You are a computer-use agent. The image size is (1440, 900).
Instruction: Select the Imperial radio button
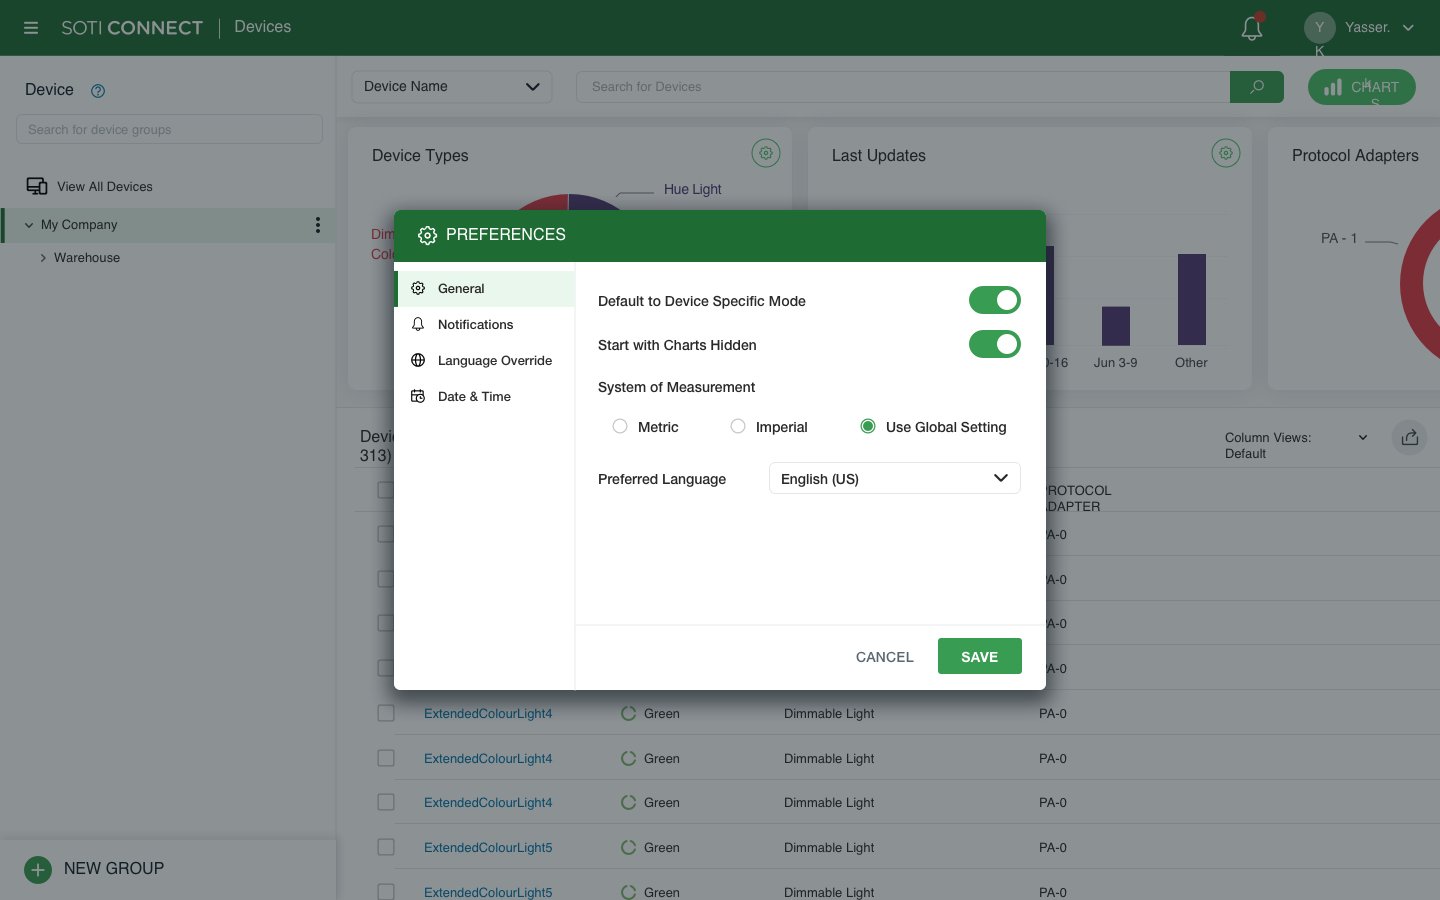pyautogui.click(x=738, y=426)
